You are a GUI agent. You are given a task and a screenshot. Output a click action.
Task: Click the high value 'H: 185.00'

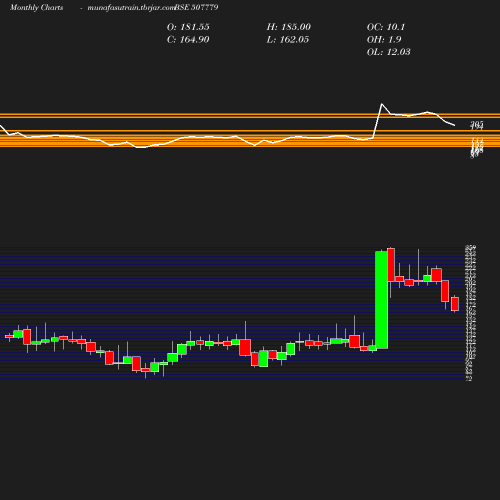pyautogui.click(x=289, y=27)
